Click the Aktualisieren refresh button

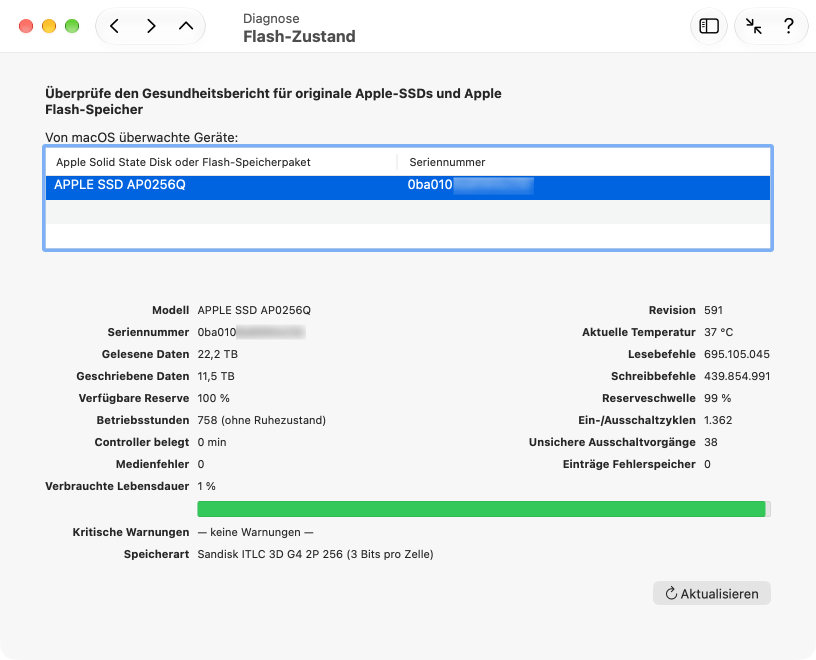[711, 593]
